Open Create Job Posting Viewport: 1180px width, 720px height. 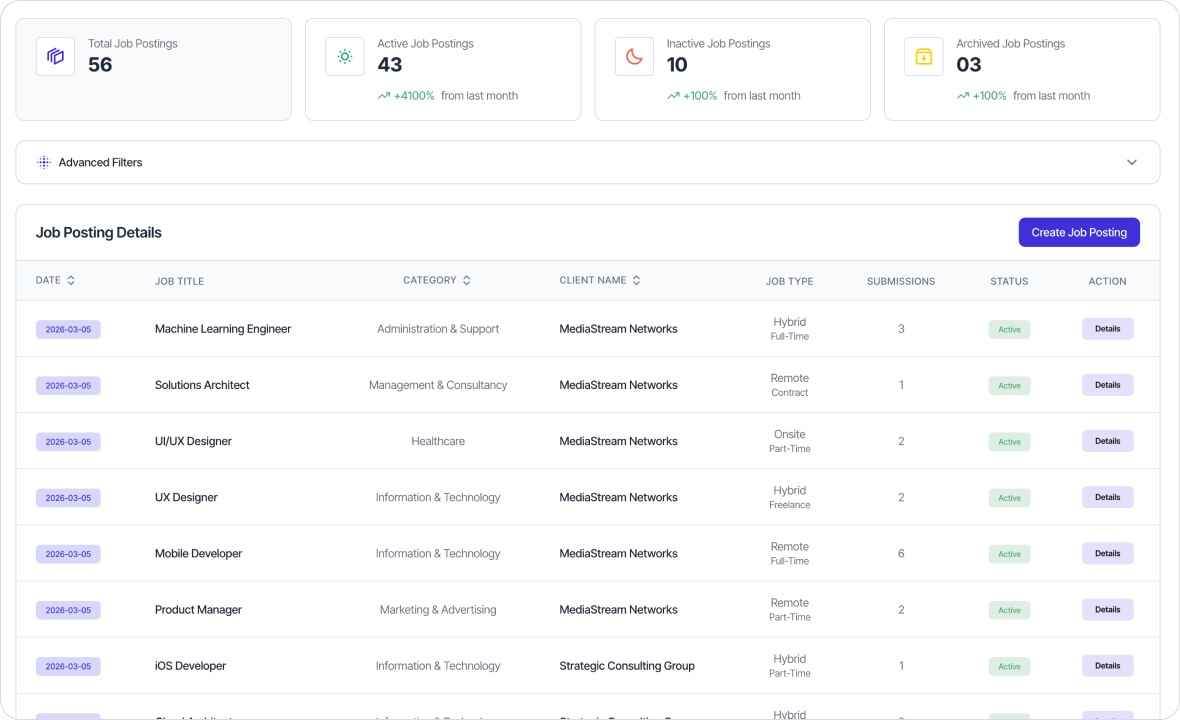pos(1079,232)
